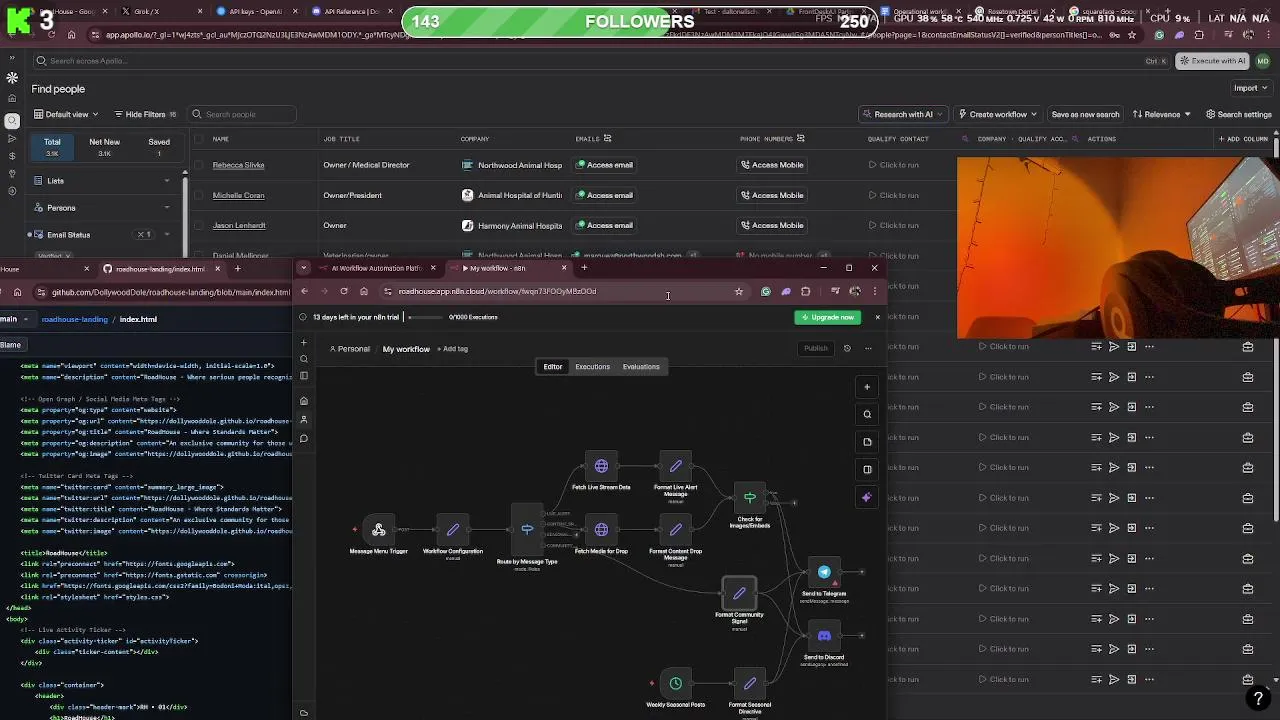Open the Chrome tab list dropdown in the n8n window
Image resolution: width=1280 pixels, height=720 pixels.
[304, 268]
